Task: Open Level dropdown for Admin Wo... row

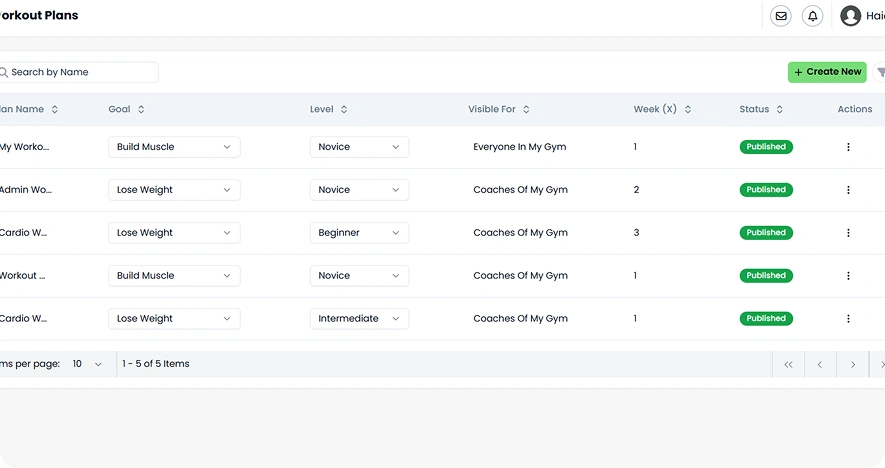Action: click(359, 190)
